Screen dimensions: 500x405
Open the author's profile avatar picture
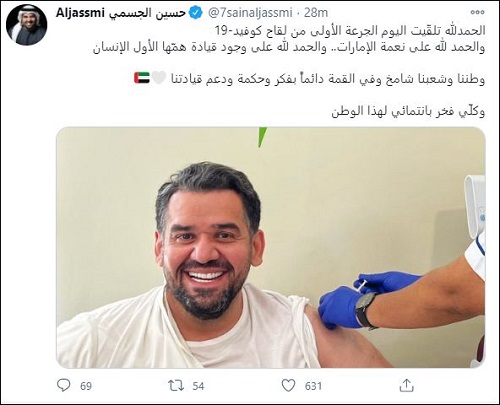click(x=27, y=25)
